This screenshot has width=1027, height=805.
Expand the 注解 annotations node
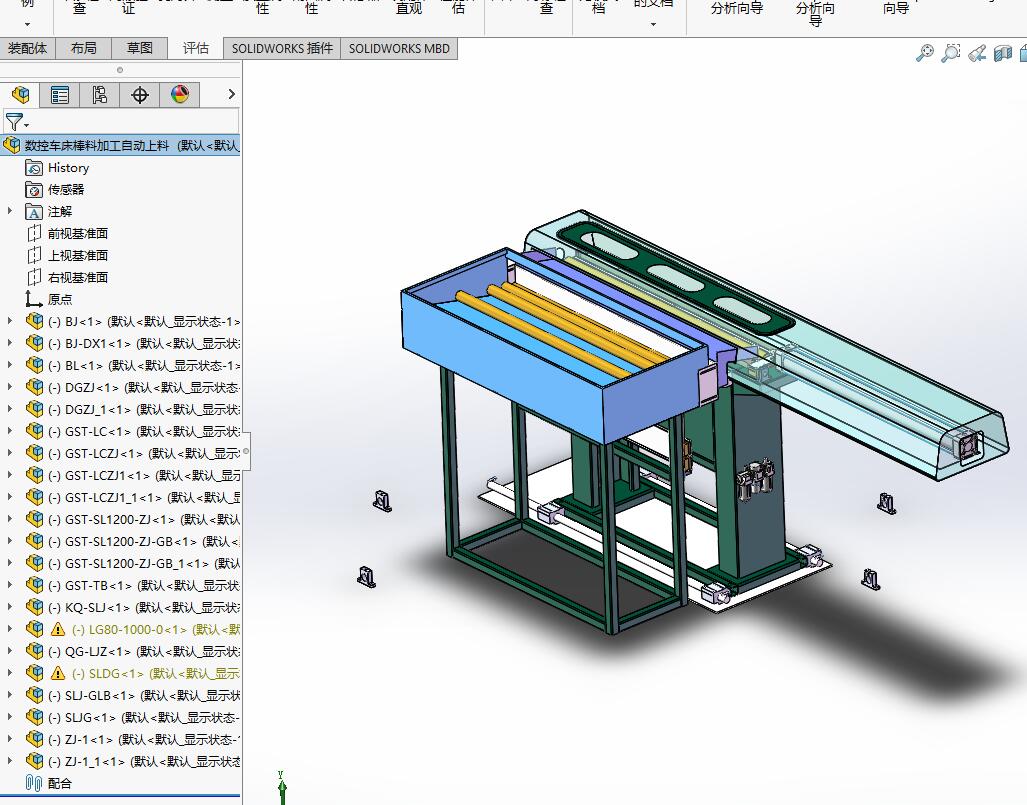point(10,211)
